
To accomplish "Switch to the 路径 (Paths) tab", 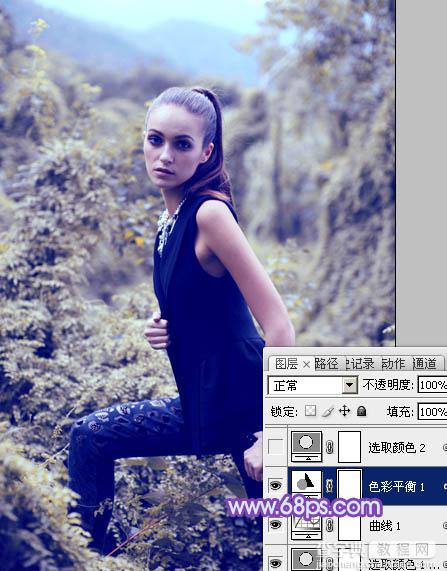I will [326, 363].
